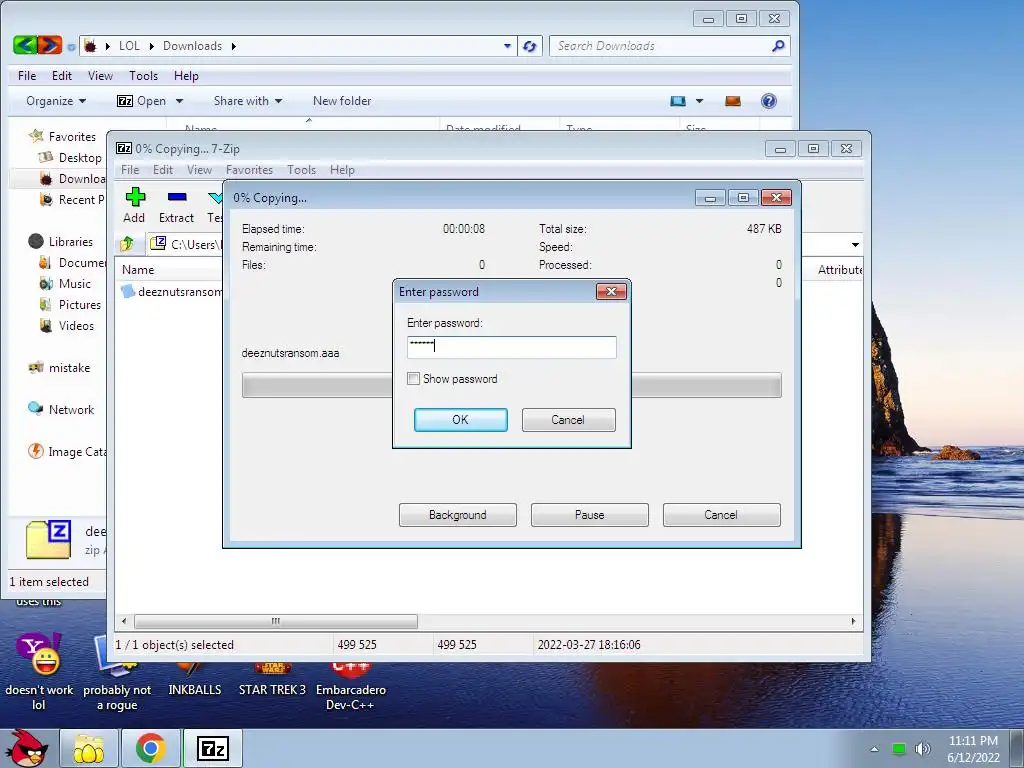This screenshot has width=1024, height=768.
Task: Sort by Name column in 7-Zip
Action: pyautogui.click(x=138, y=270)
